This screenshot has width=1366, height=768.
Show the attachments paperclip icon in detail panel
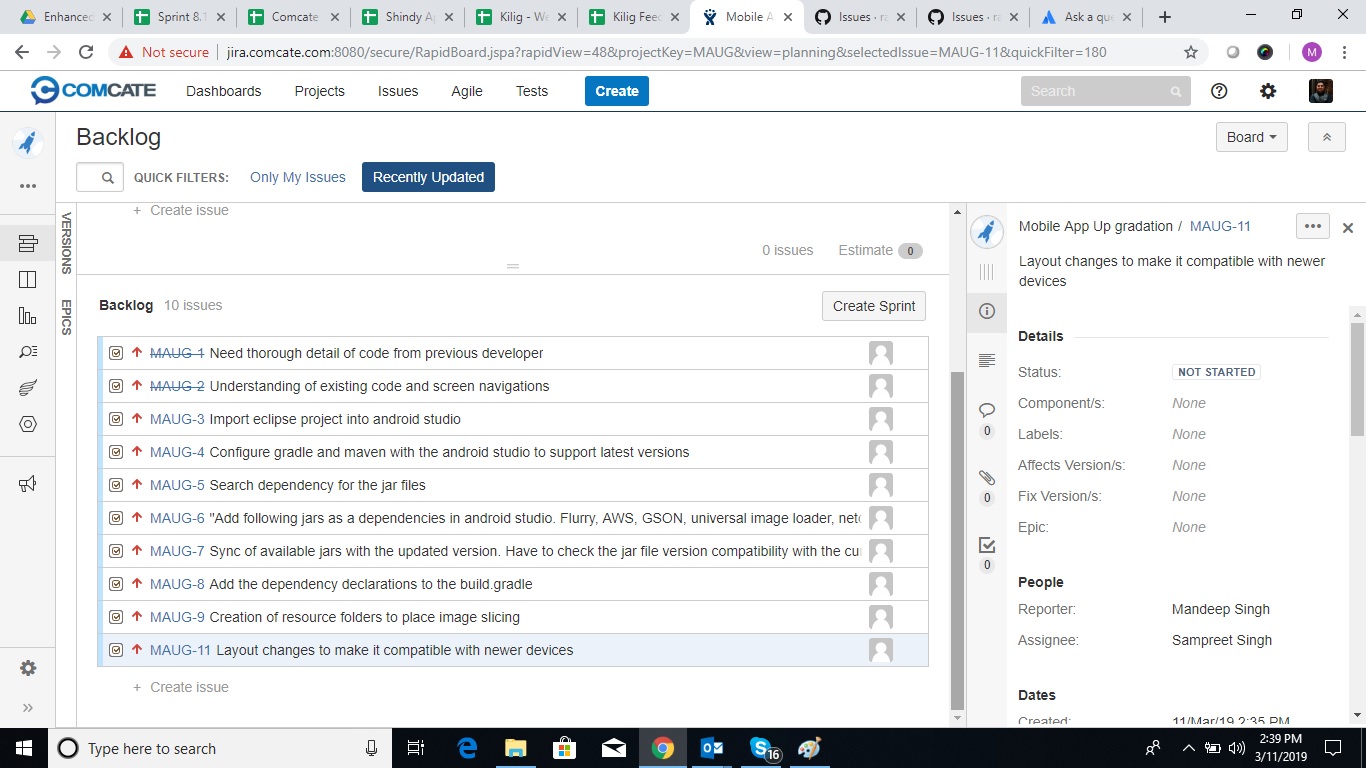tap(987, 477)
